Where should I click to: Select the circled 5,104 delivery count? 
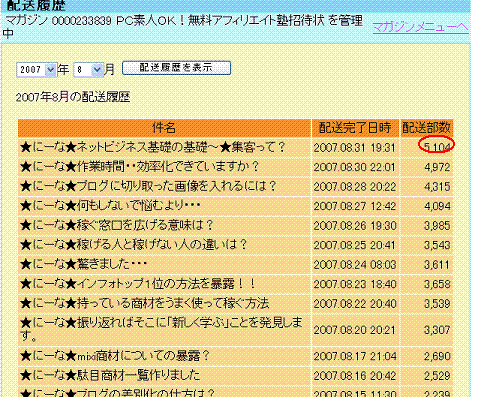(x=436, y=146)
